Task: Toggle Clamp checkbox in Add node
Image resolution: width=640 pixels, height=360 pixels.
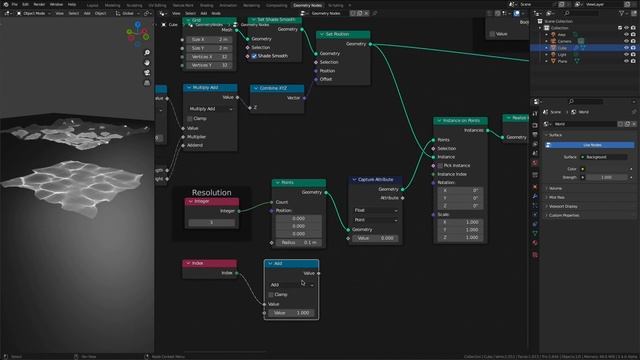Action: (271, 294)
